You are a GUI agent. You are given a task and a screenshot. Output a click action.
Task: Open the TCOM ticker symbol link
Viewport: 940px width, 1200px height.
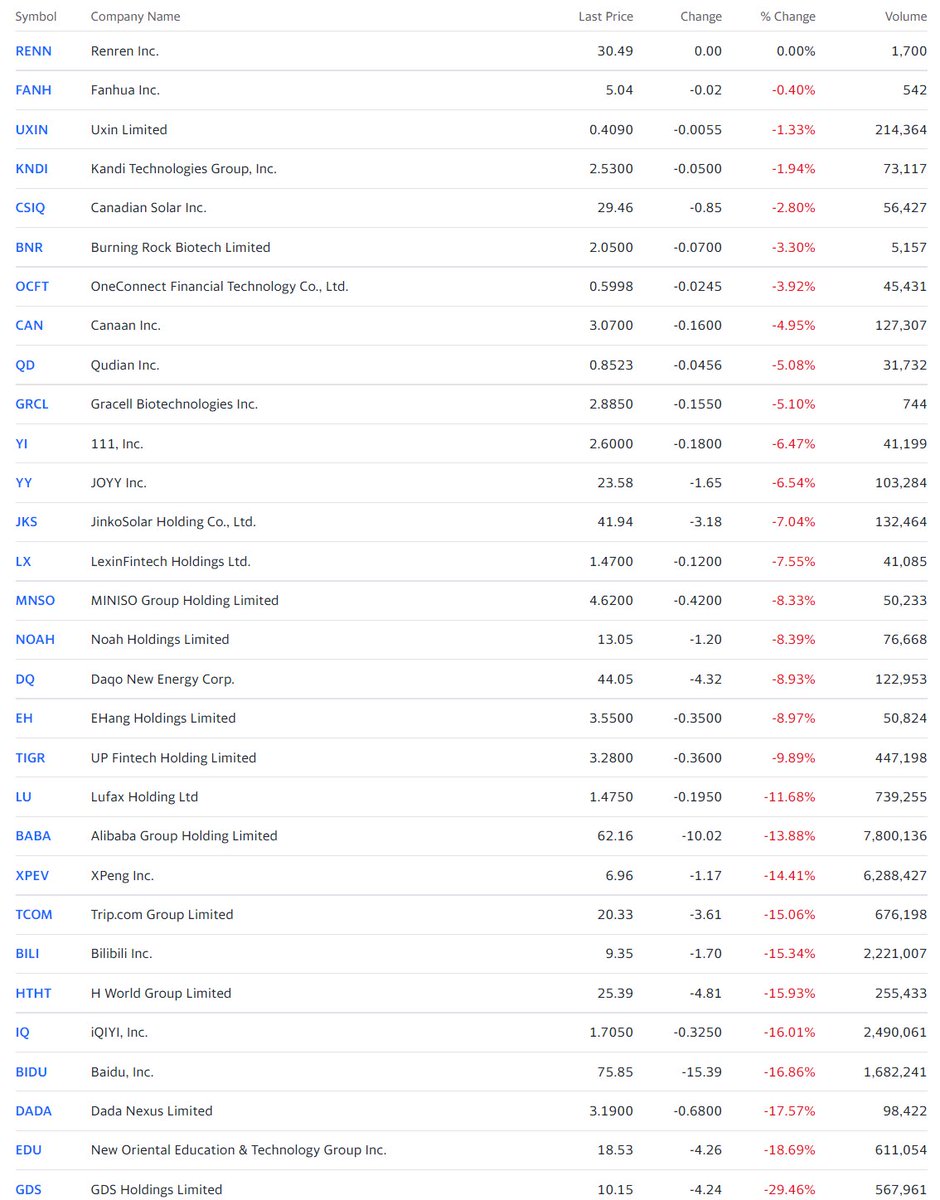(34, 914)
